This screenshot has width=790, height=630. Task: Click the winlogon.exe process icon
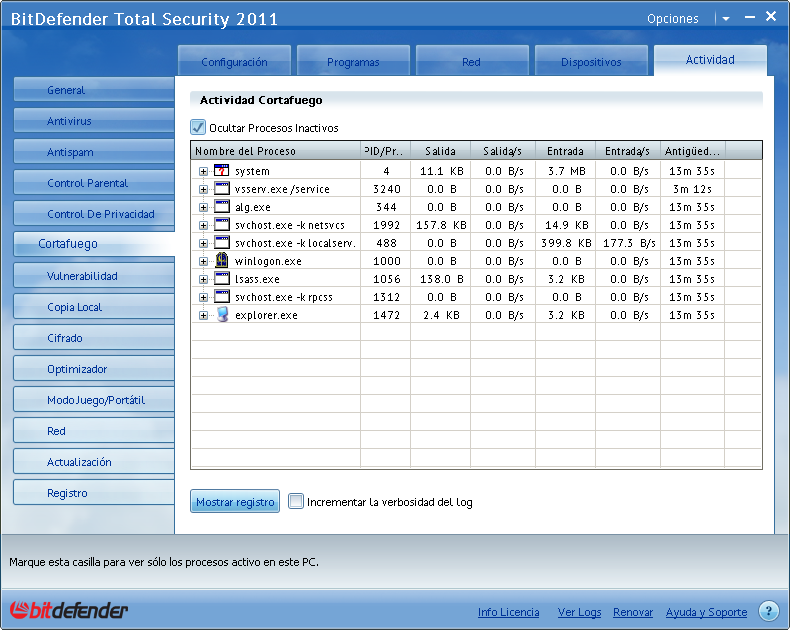click(x=222, y=261)
